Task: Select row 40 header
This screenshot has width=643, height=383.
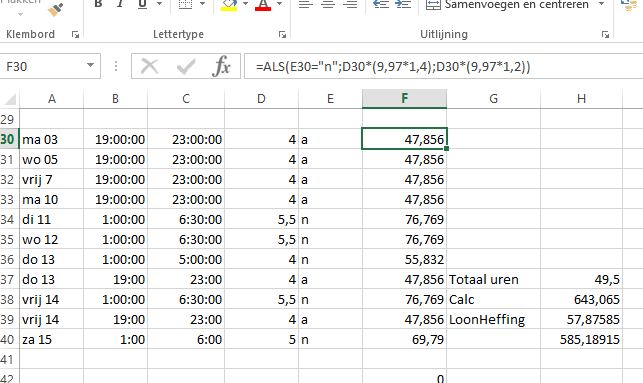Action: point(8,340)
